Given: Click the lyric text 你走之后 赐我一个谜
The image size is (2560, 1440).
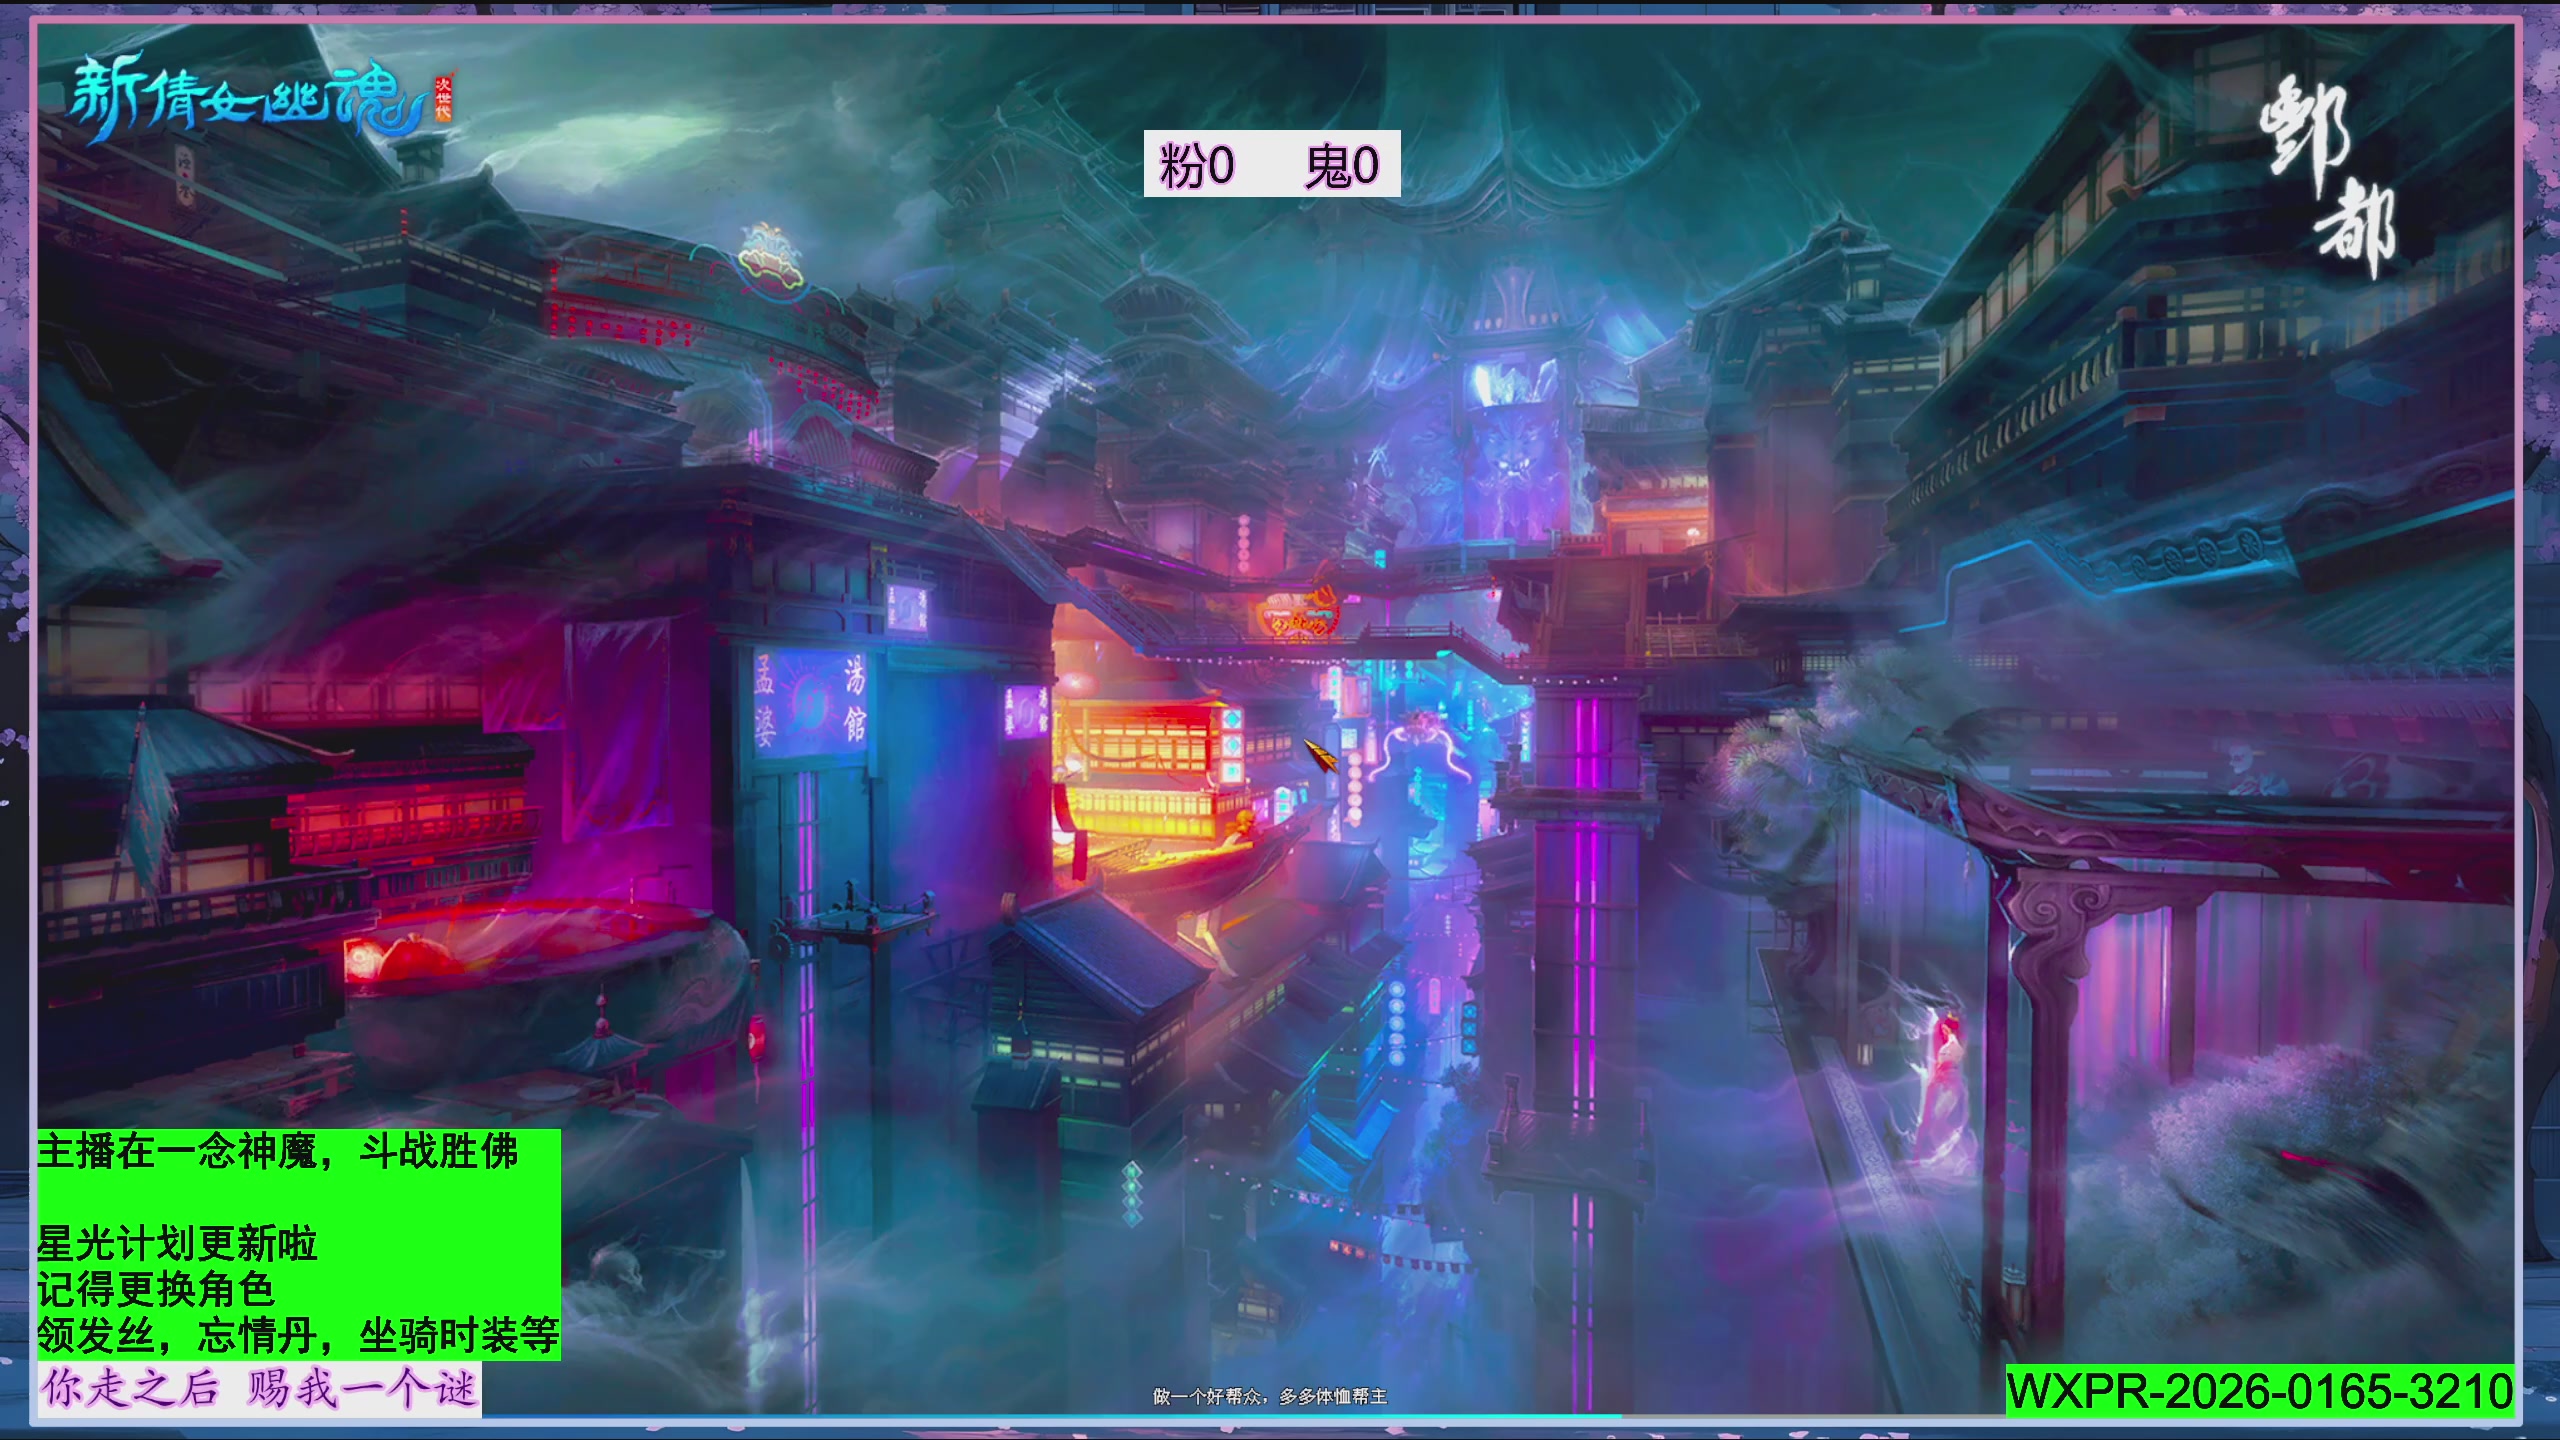Looking at the screenshot, I should (258, 1389).
